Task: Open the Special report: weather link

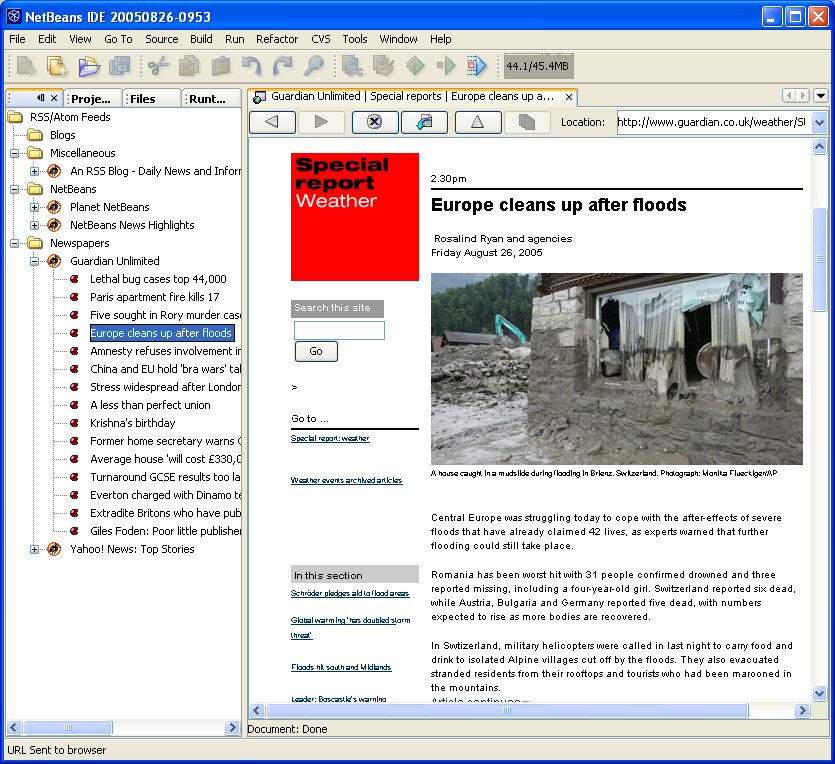Action: click(x=330, y=438)
